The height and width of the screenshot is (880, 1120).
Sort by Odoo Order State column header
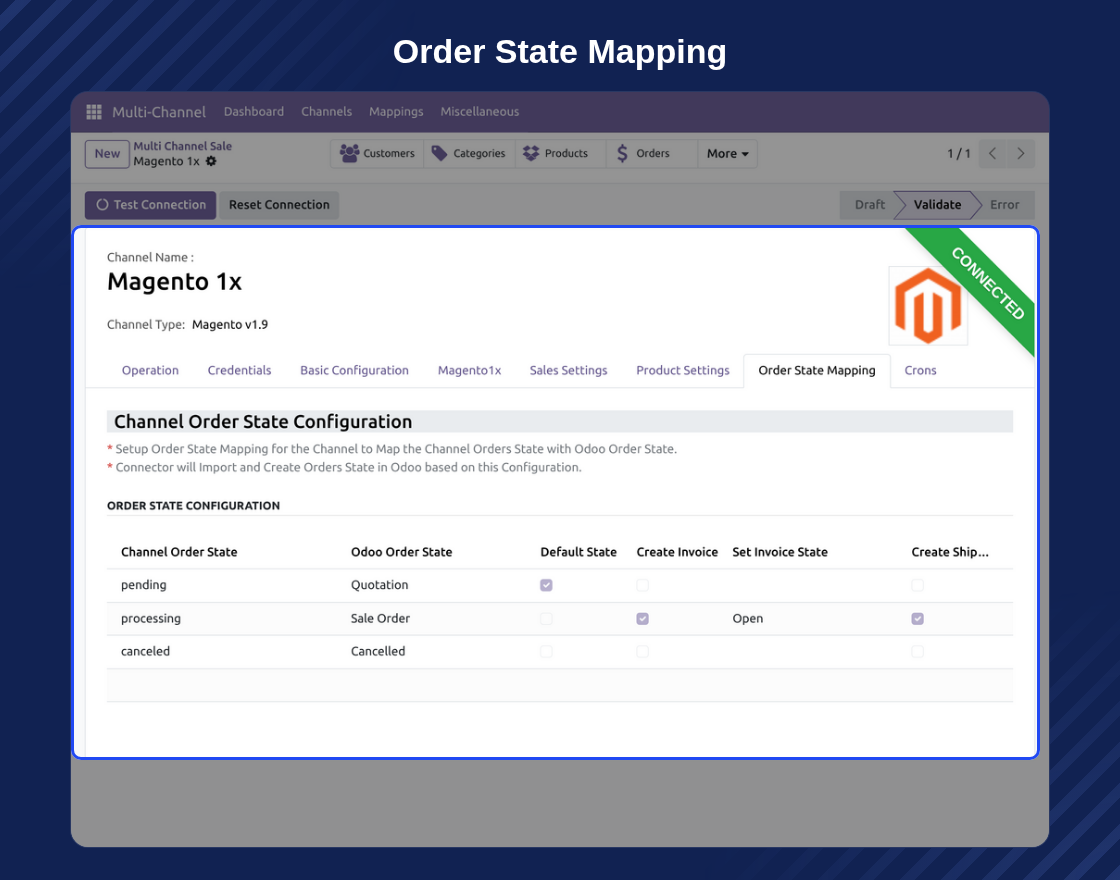(401, 552)
